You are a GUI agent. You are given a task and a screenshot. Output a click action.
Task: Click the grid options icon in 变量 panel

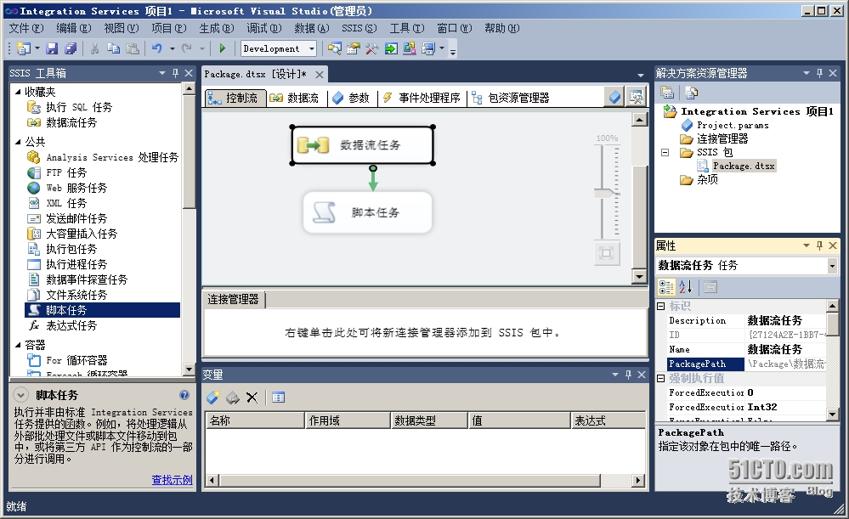point(278,398)
